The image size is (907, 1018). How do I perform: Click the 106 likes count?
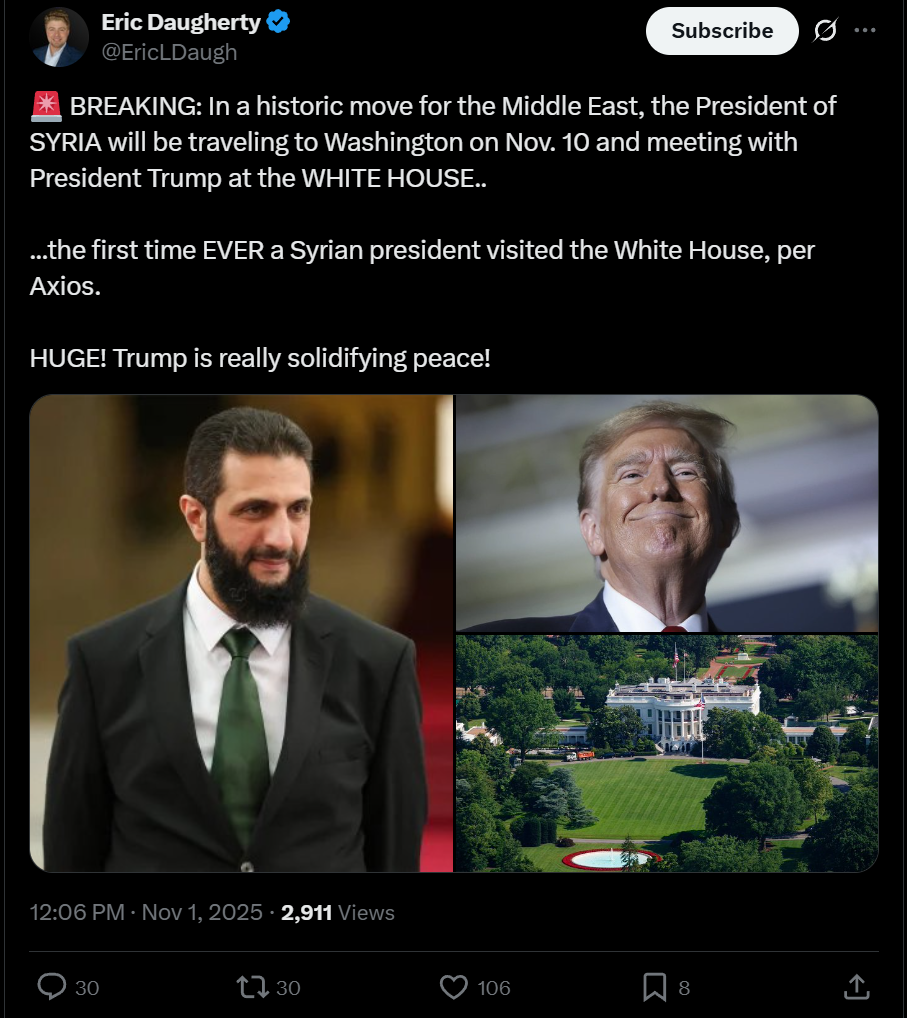[493, 988]
